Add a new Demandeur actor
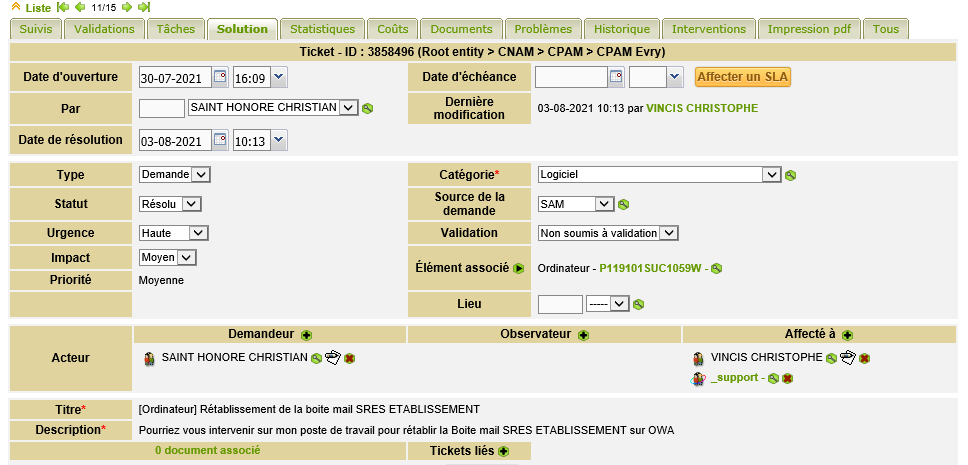 click(x=306, y=335)
